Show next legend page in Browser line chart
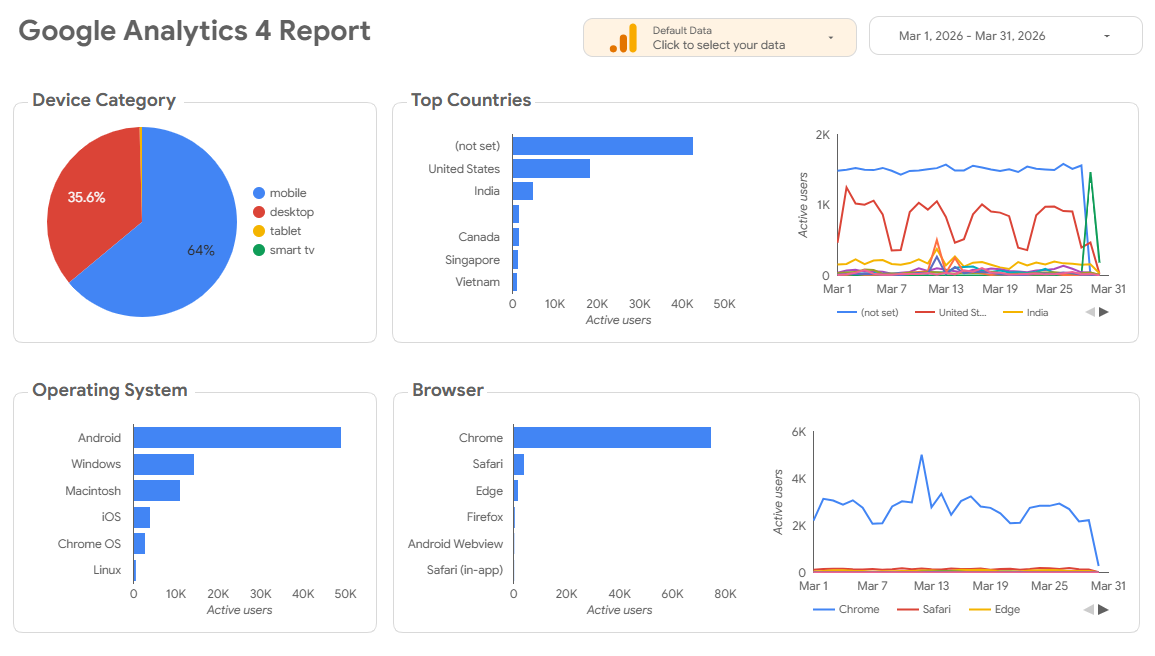 (1103, 610)
